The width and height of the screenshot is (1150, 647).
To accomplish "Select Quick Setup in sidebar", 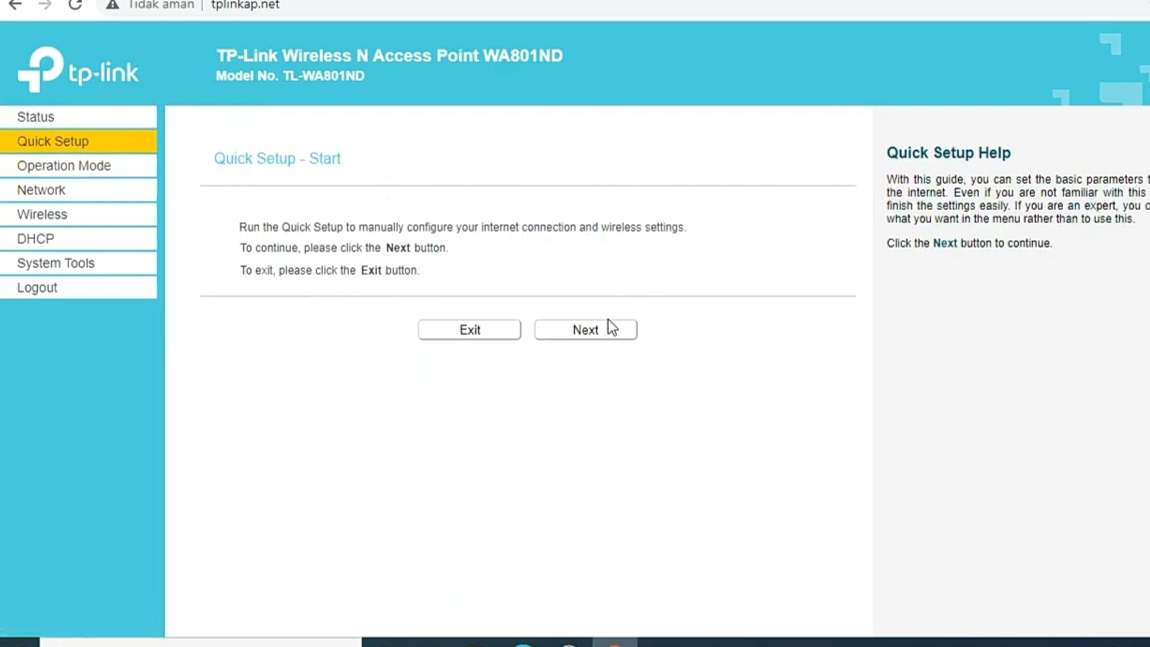I will (78, 141).
